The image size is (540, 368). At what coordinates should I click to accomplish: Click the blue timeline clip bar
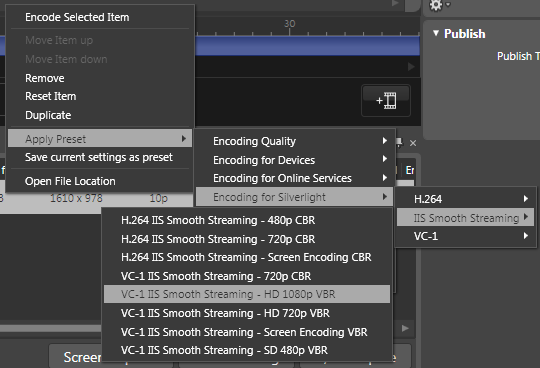(308, 46)
